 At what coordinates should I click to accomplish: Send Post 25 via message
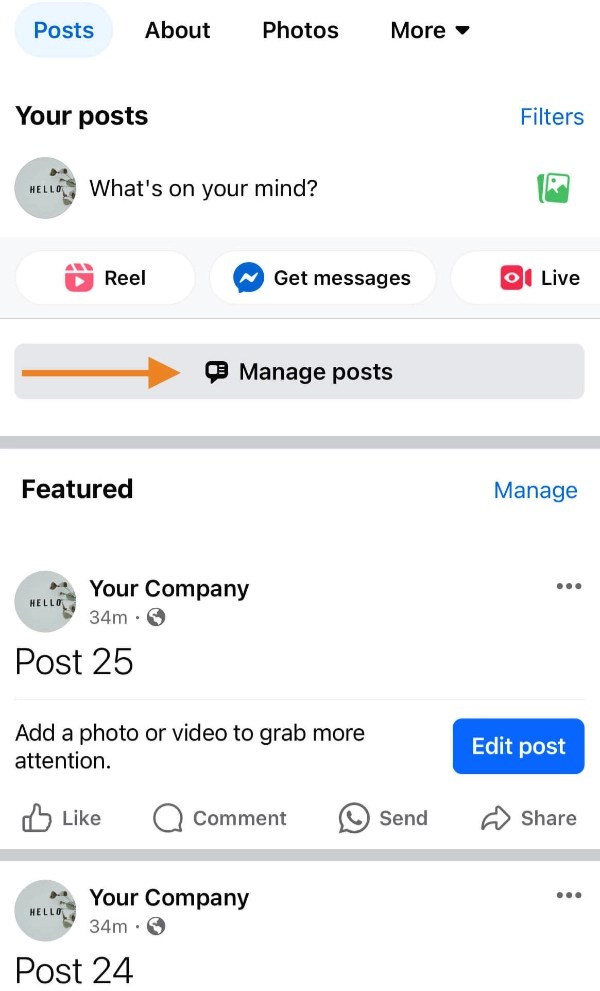pyautogui.click(x=382, y=818)
